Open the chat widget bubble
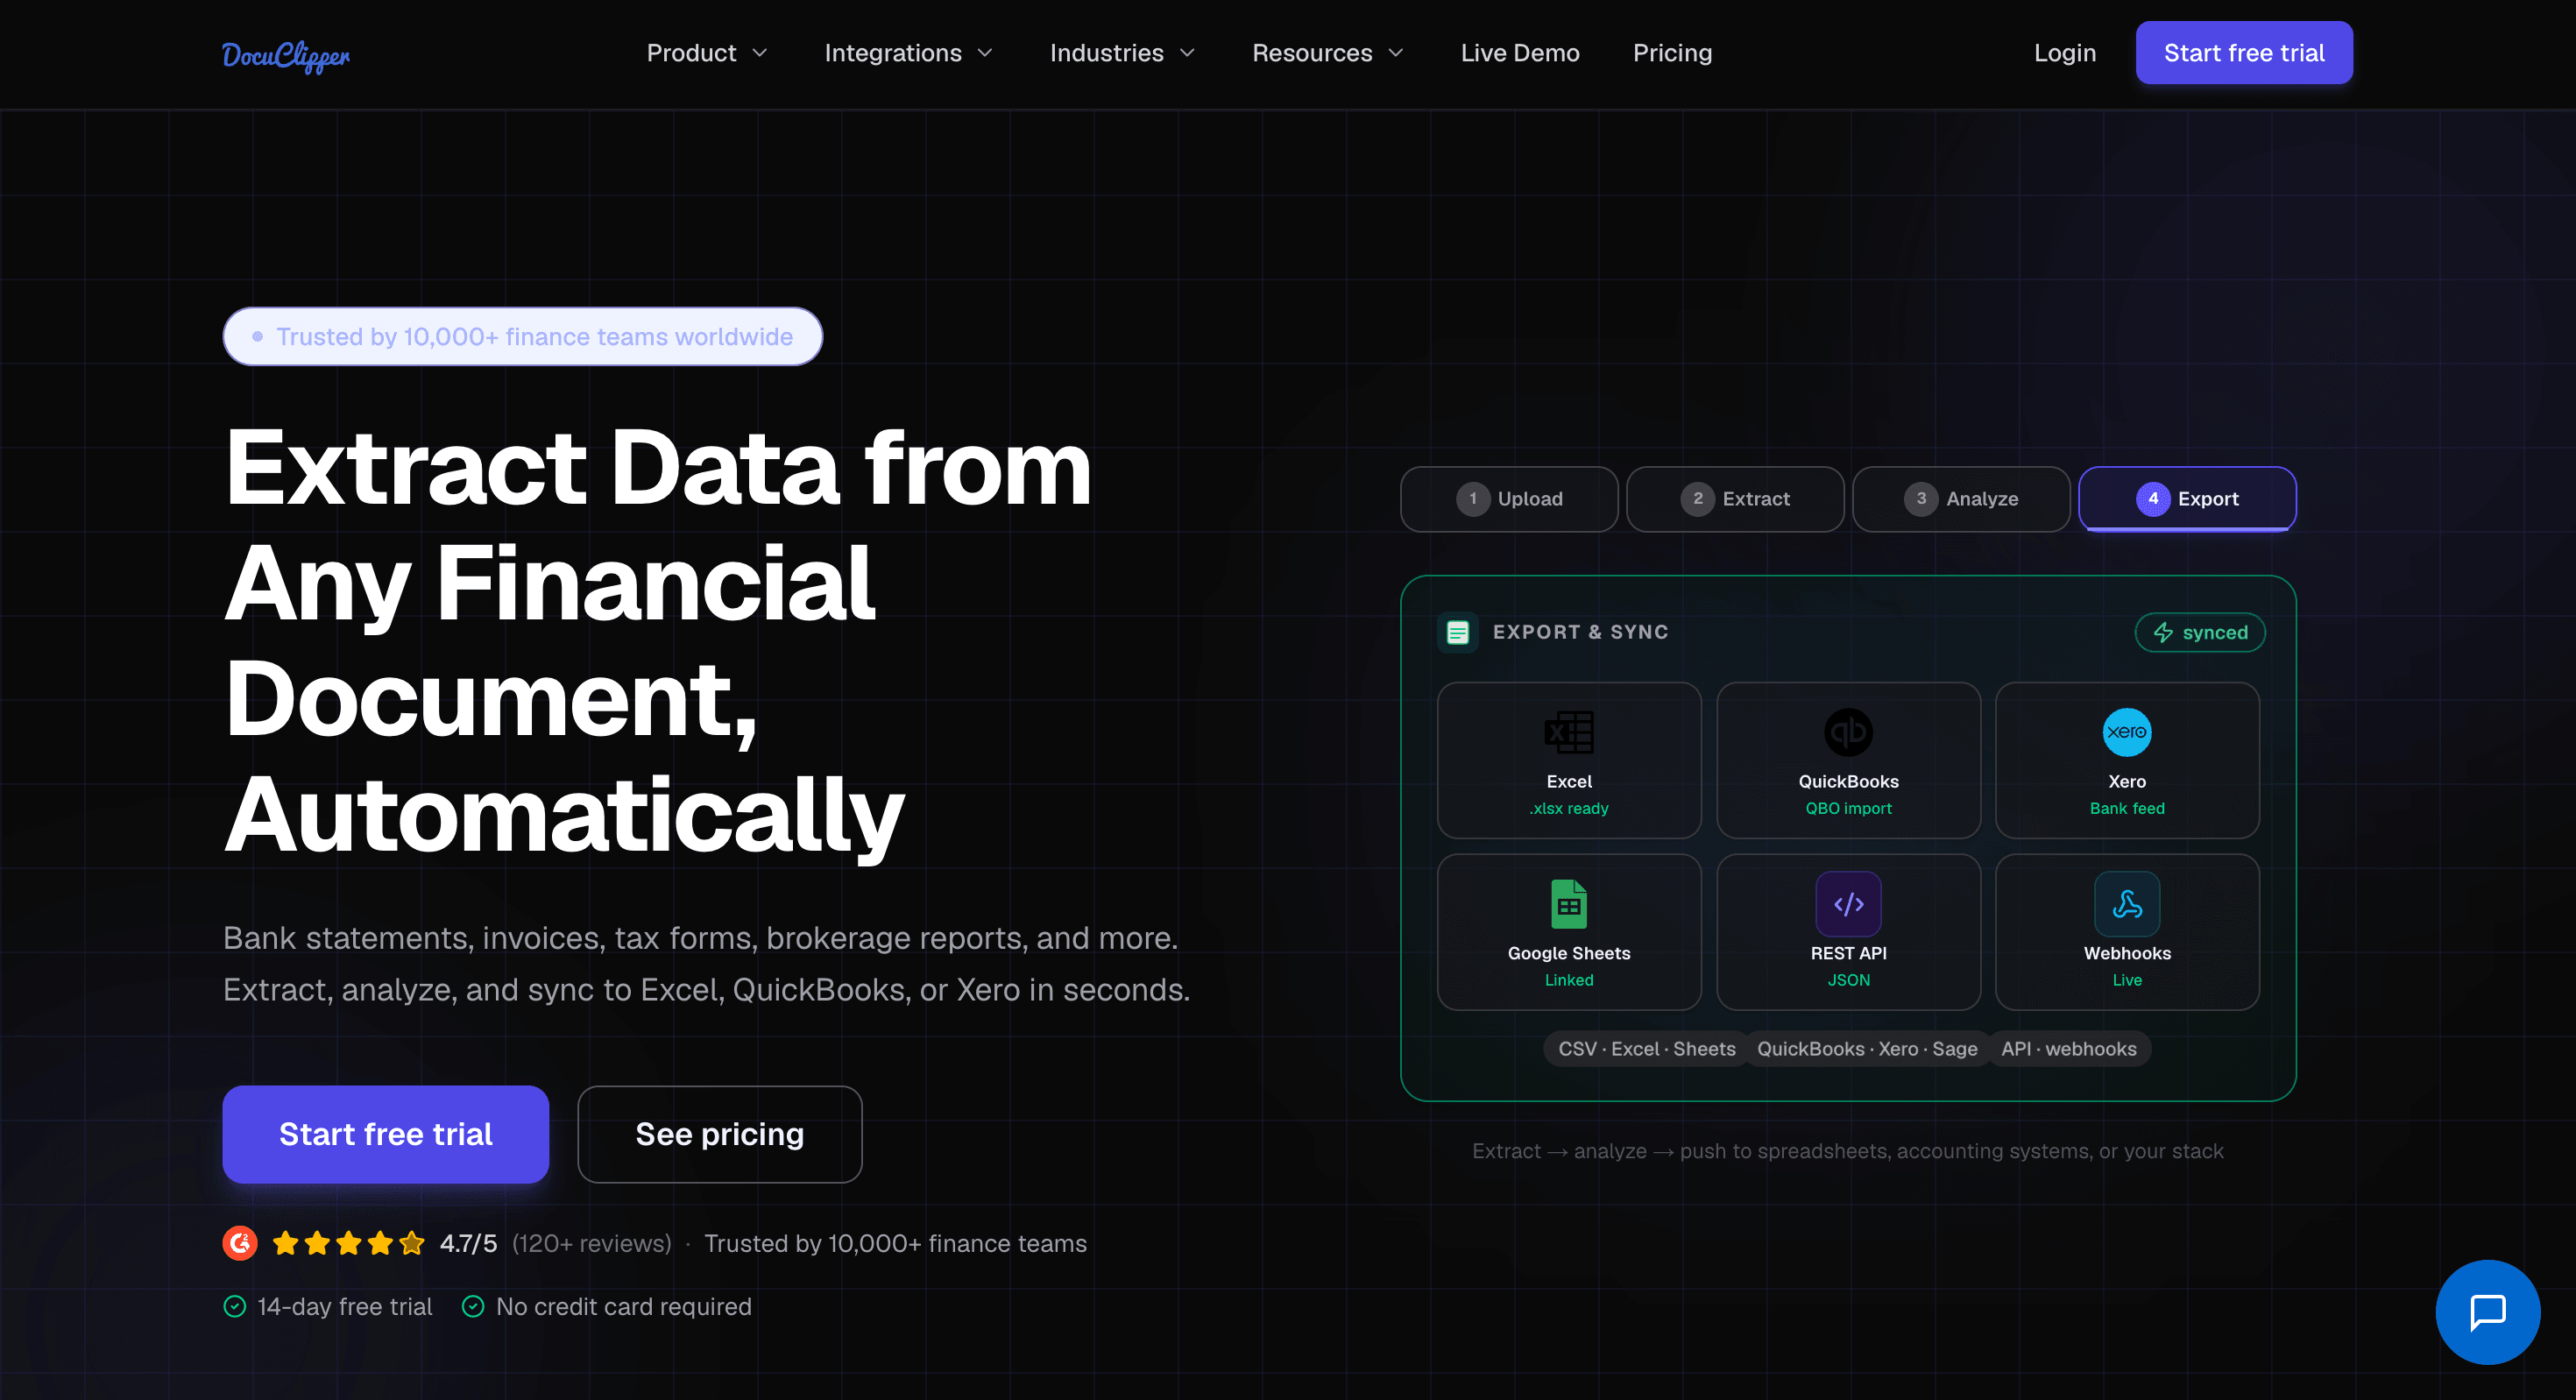Image resolution: width=2576 pixels, height=1400 pixels. (2487, 1312)
